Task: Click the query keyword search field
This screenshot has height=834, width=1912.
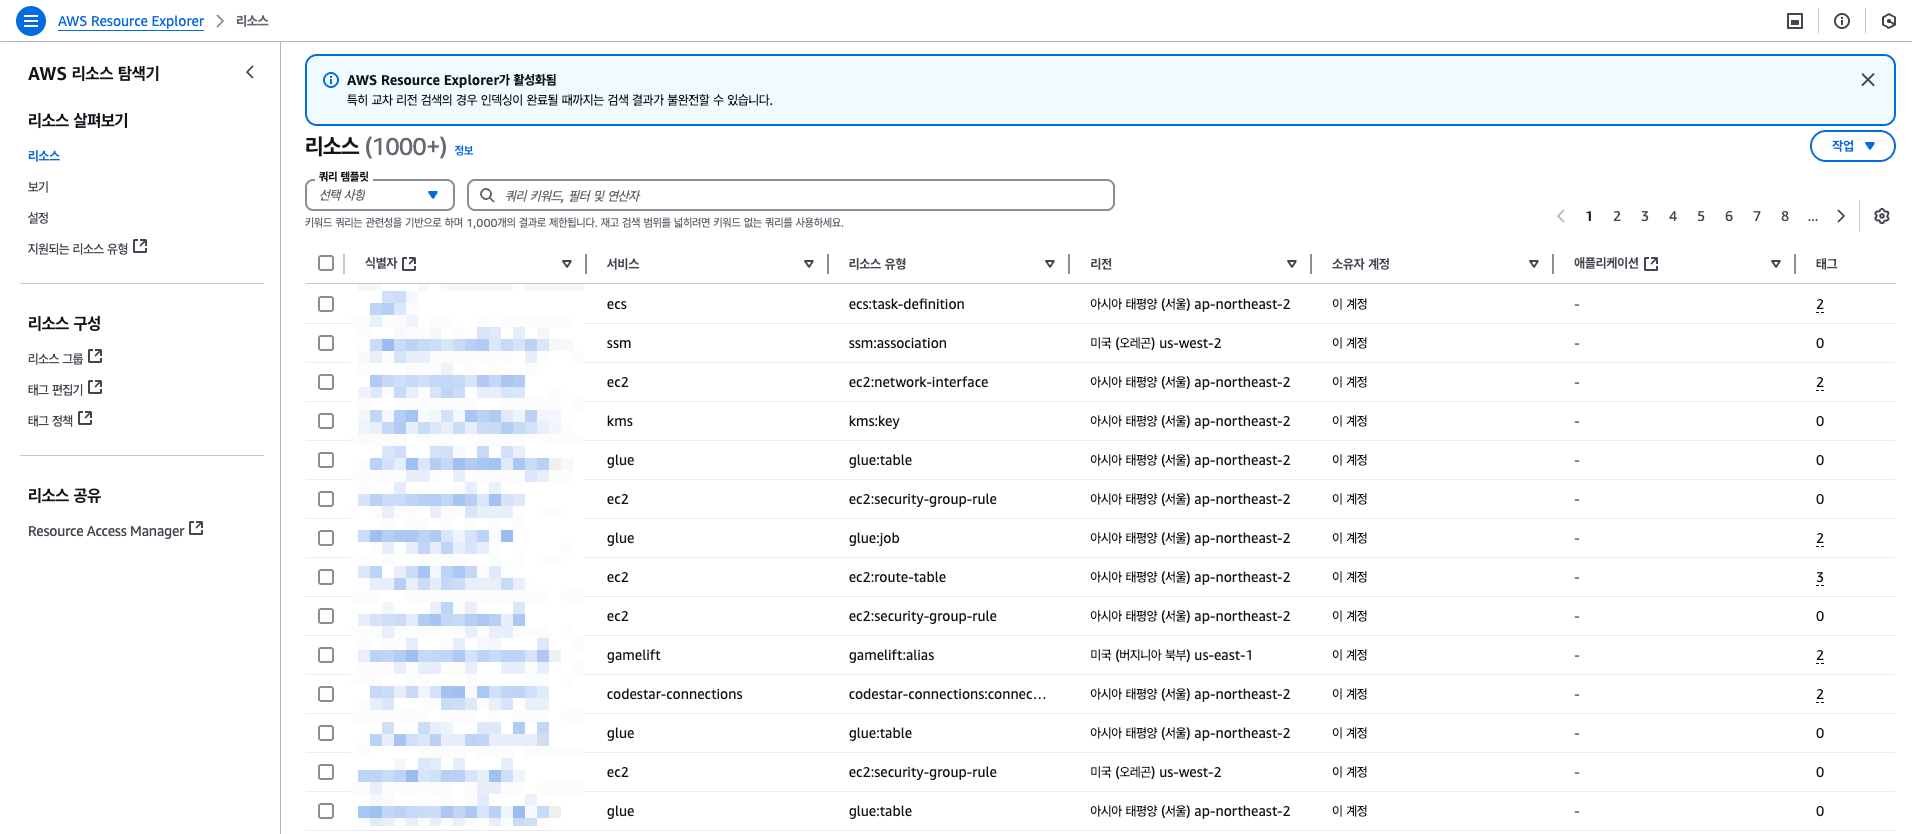Action: click(791, 195)
